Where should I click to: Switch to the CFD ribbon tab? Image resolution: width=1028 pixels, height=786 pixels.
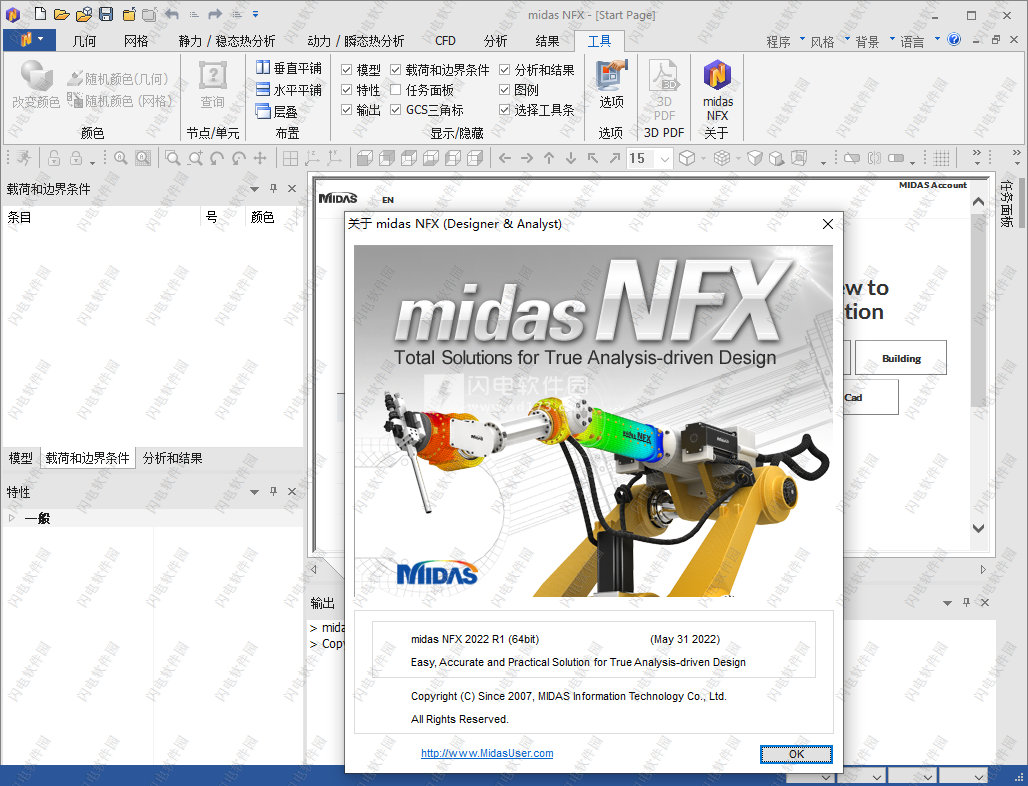point(445,41)
